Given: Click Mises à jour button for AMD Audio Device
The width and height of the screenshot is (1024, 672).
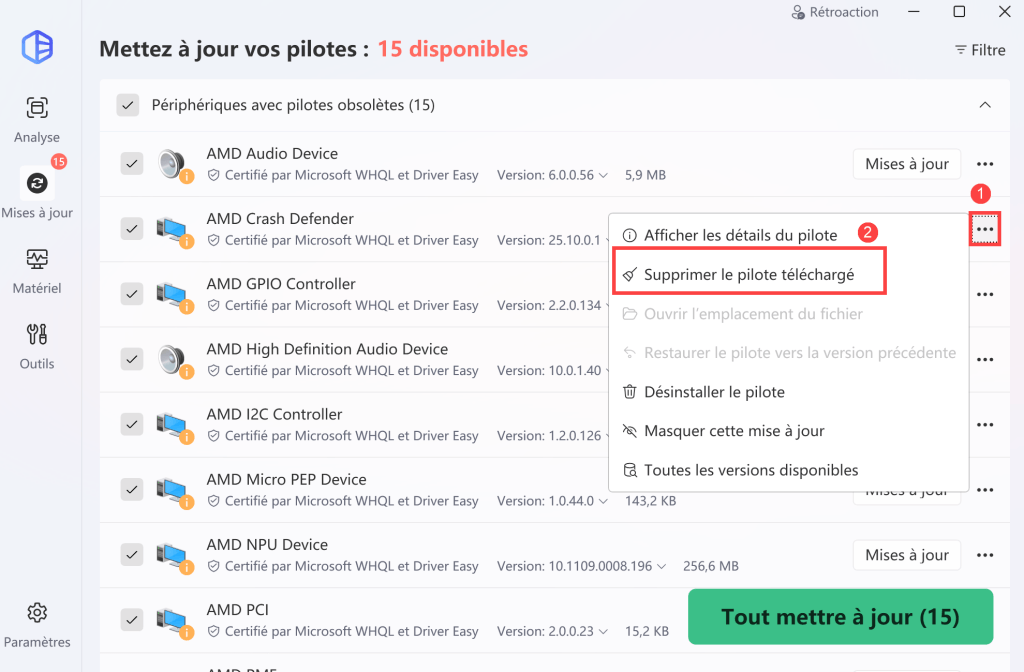Looking at the screenshot, I should pos(906,164).
